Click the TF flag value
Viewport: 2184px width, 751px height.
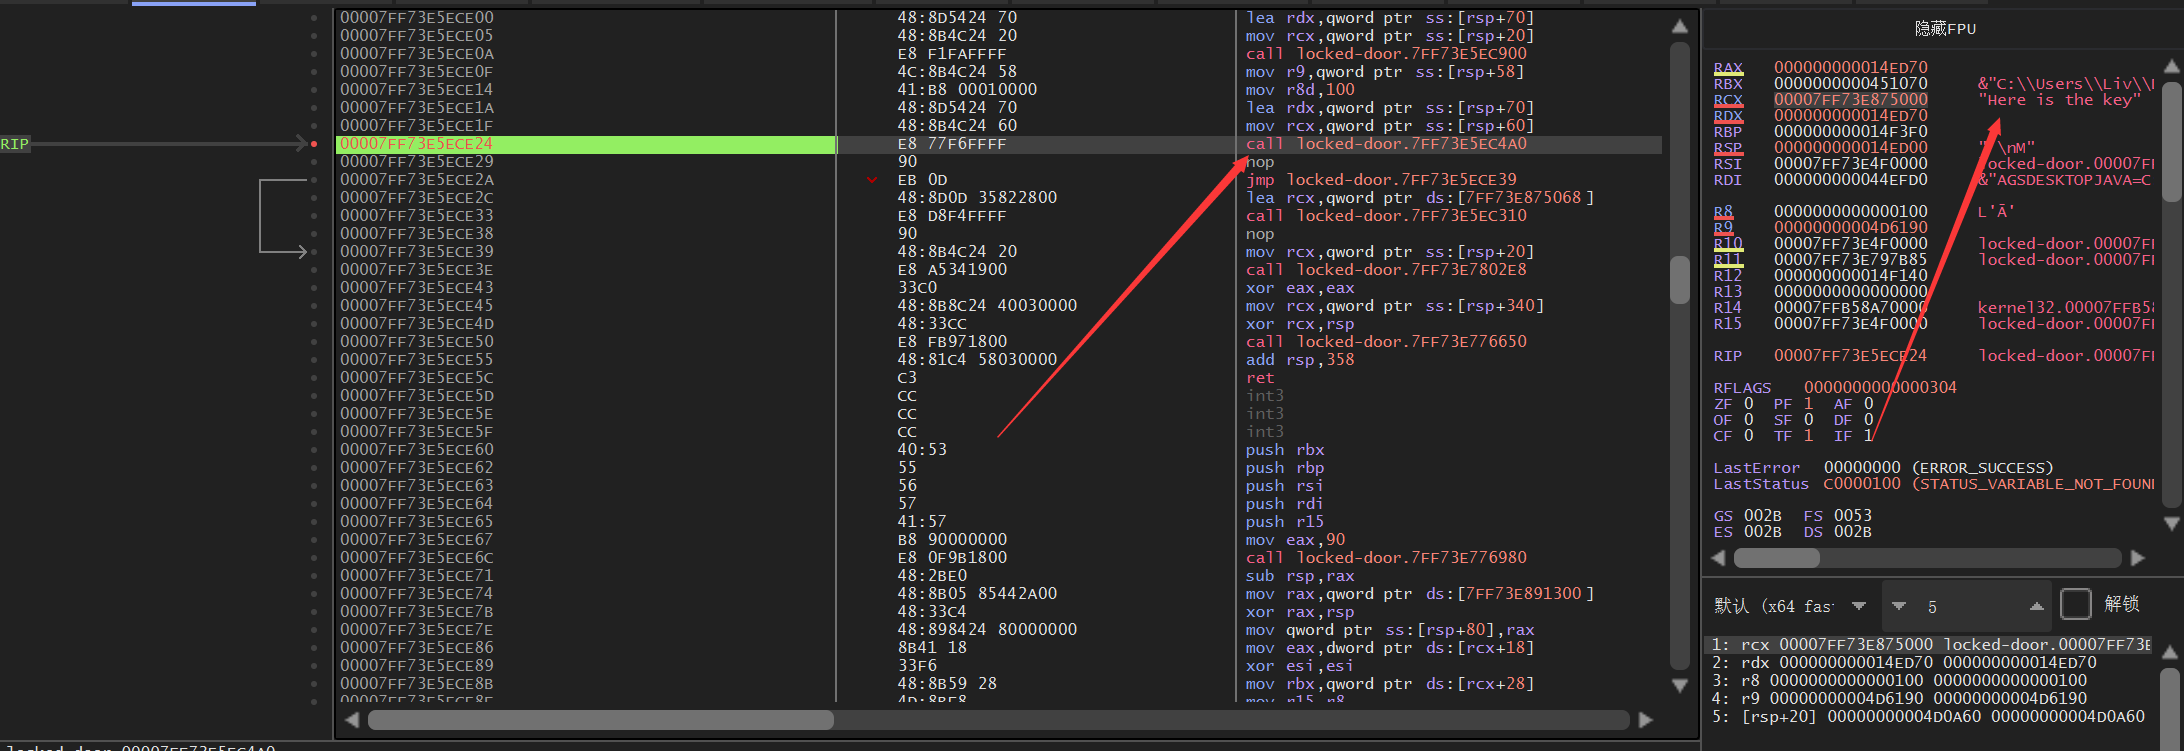point(1808,436)
